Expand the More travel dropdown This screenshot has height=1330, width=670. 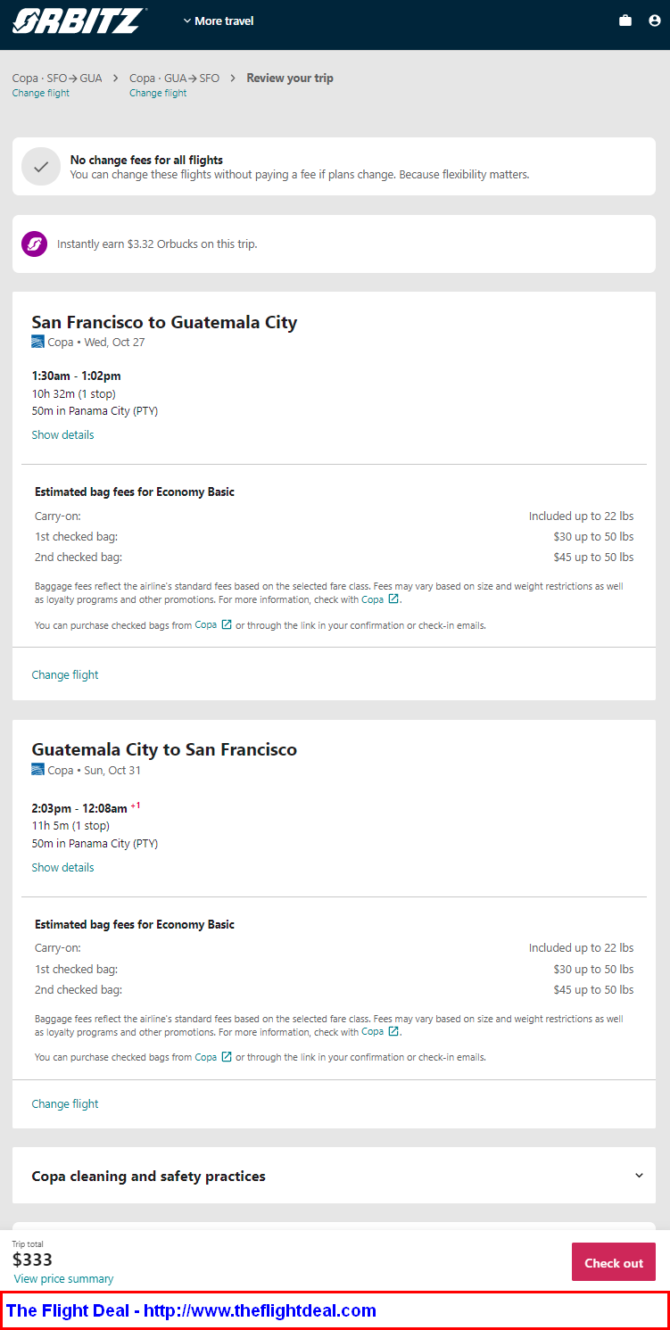click(218, 21)
